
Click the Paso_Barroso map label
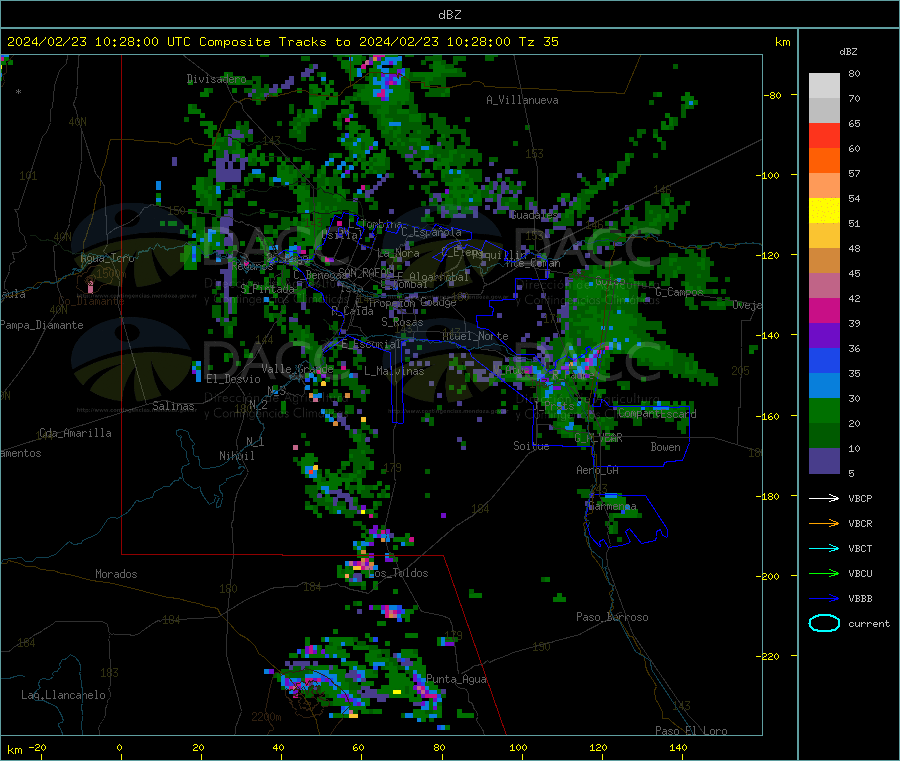(x=612, y=617)
